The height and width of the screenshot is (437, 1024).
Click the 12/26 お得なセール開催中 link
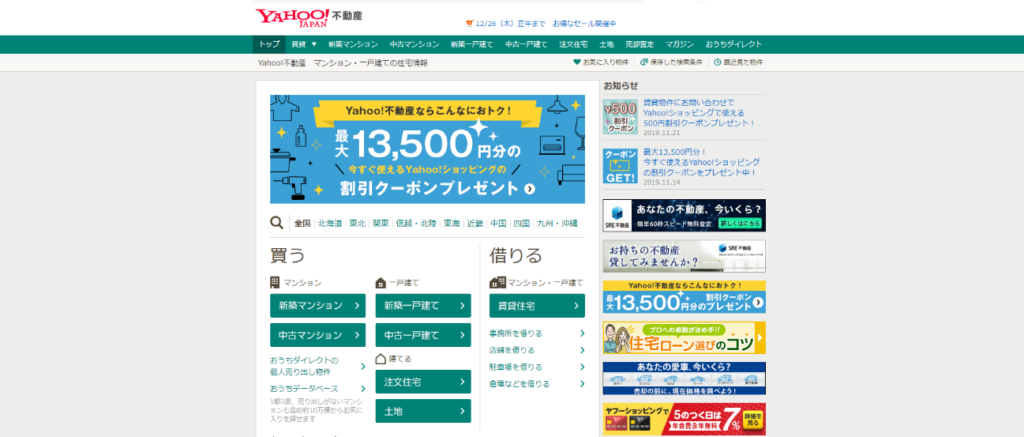[546, 24]
